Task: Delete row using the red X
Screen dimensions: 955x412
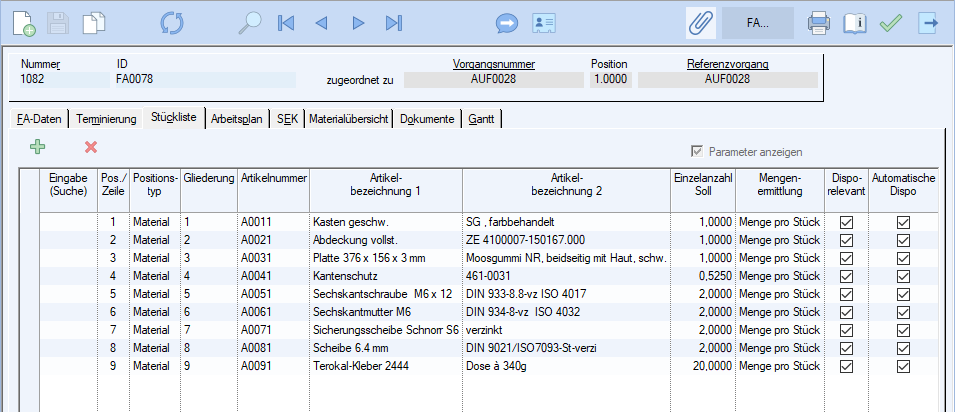Action: click(x=91, y=147)
